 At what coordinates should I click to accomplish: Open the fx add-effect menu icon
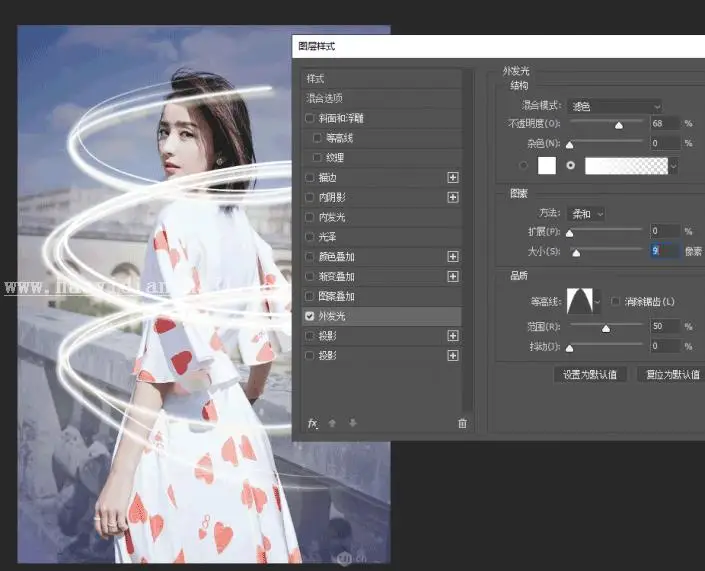tap(313, 423)
